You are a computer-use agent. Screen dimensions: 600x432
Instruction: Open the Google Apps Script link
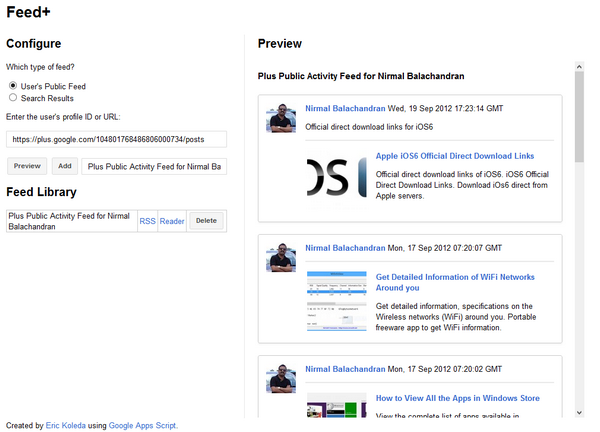(142, 425)
